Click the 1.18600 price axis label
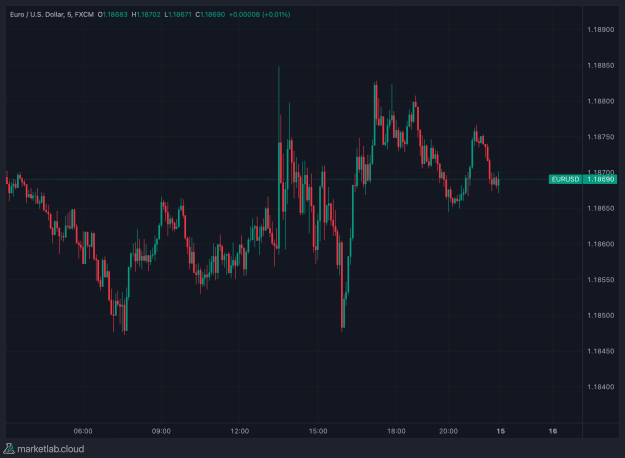 pyautogui.click(x=601, y=244)
